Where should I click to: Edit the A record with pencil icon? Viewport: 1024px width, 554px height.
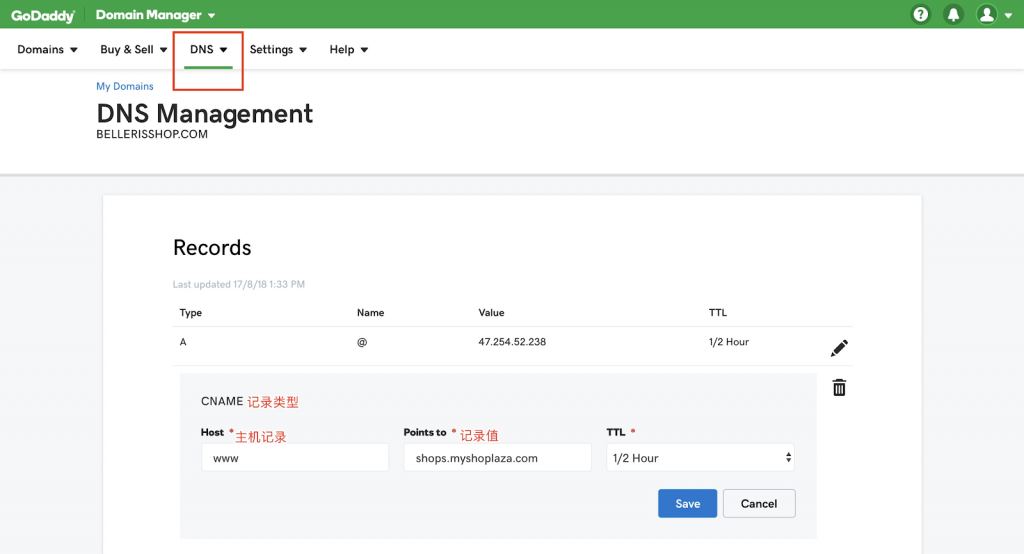(839, 348)
